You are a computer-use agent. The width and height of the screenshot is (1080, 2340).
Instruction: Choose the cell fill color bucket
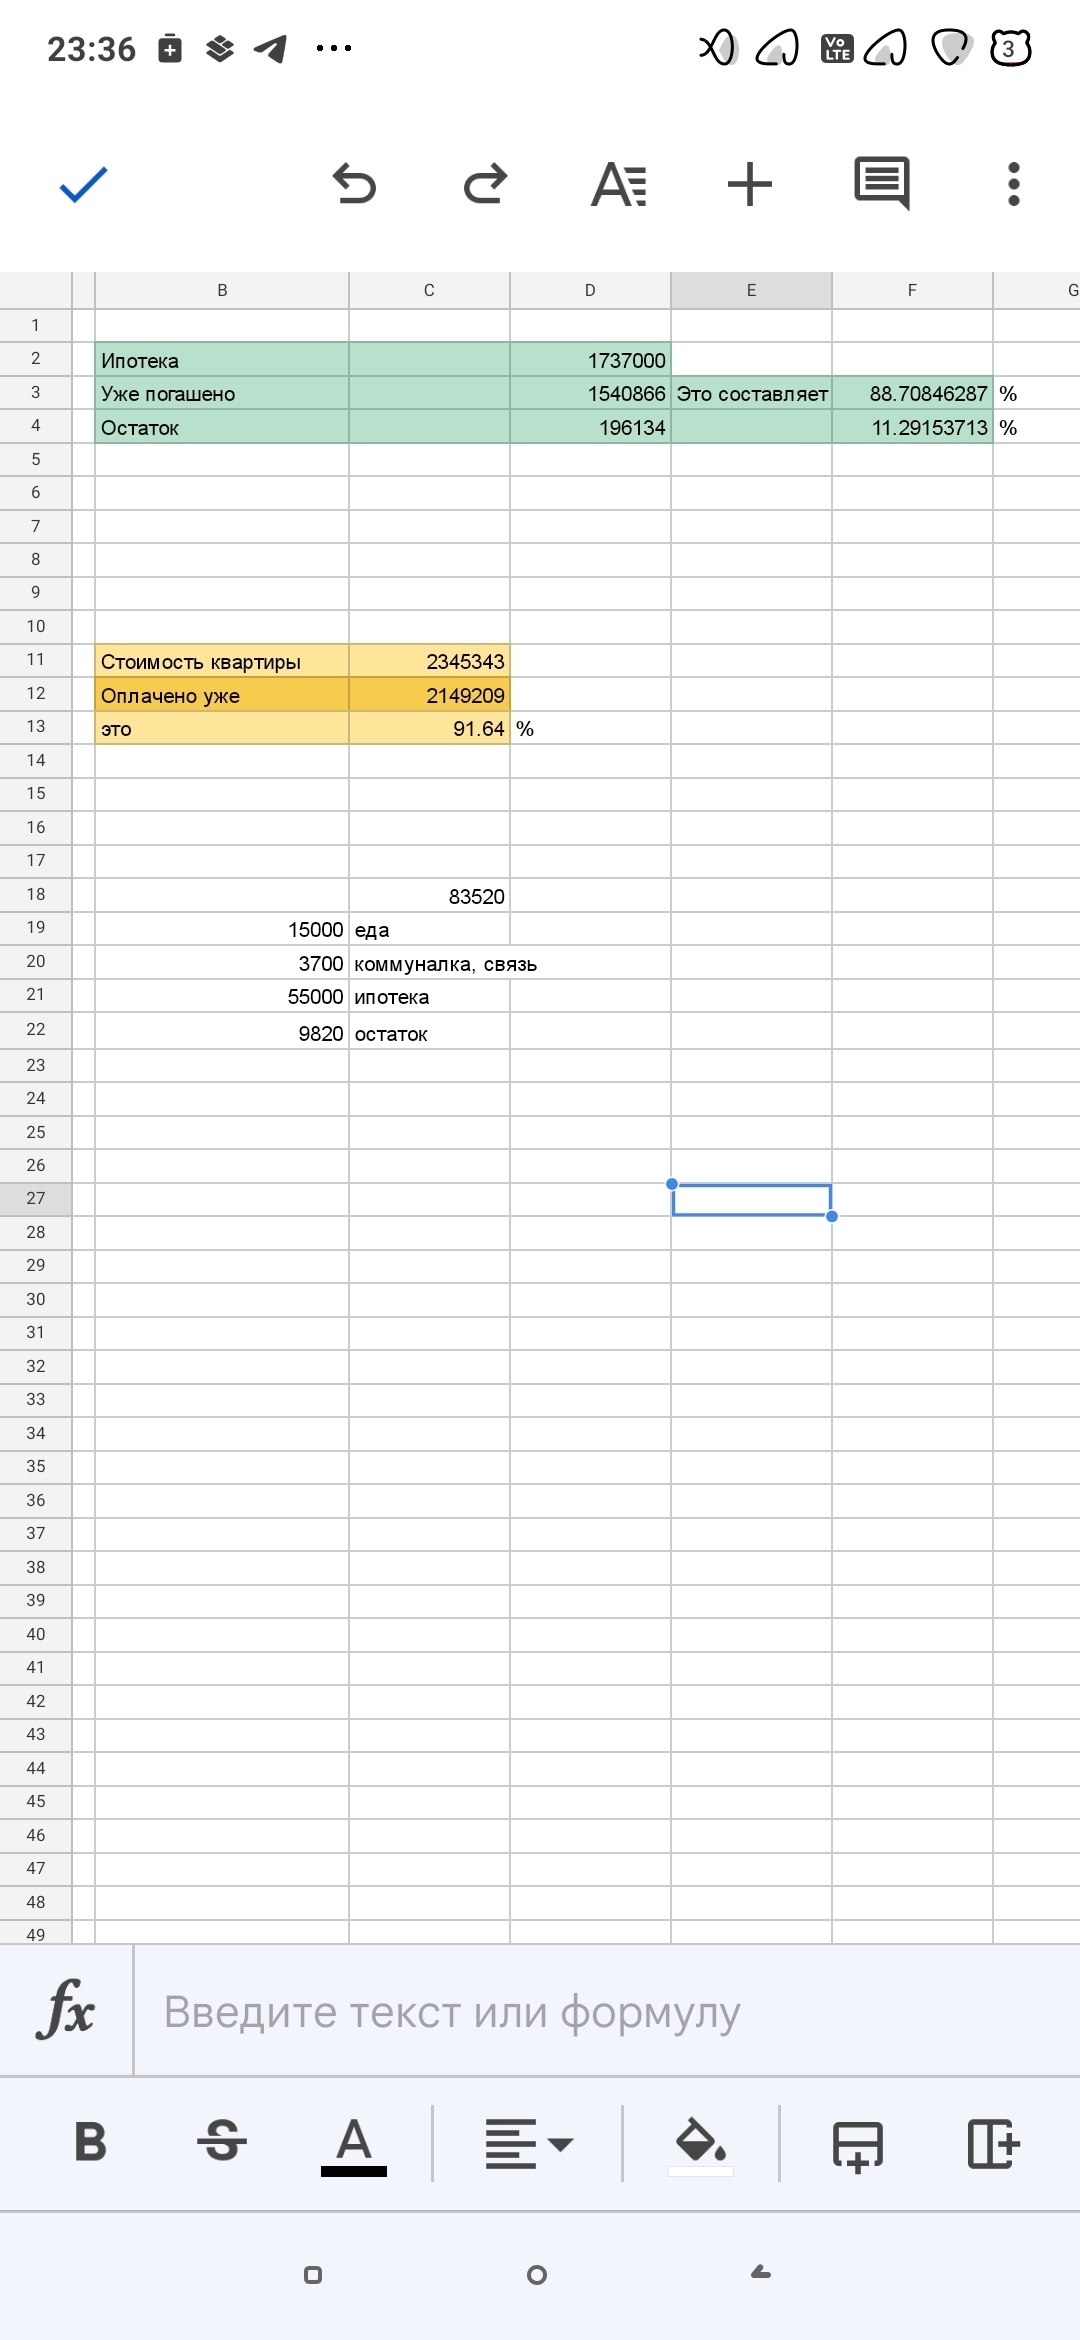click(700, 2144)
